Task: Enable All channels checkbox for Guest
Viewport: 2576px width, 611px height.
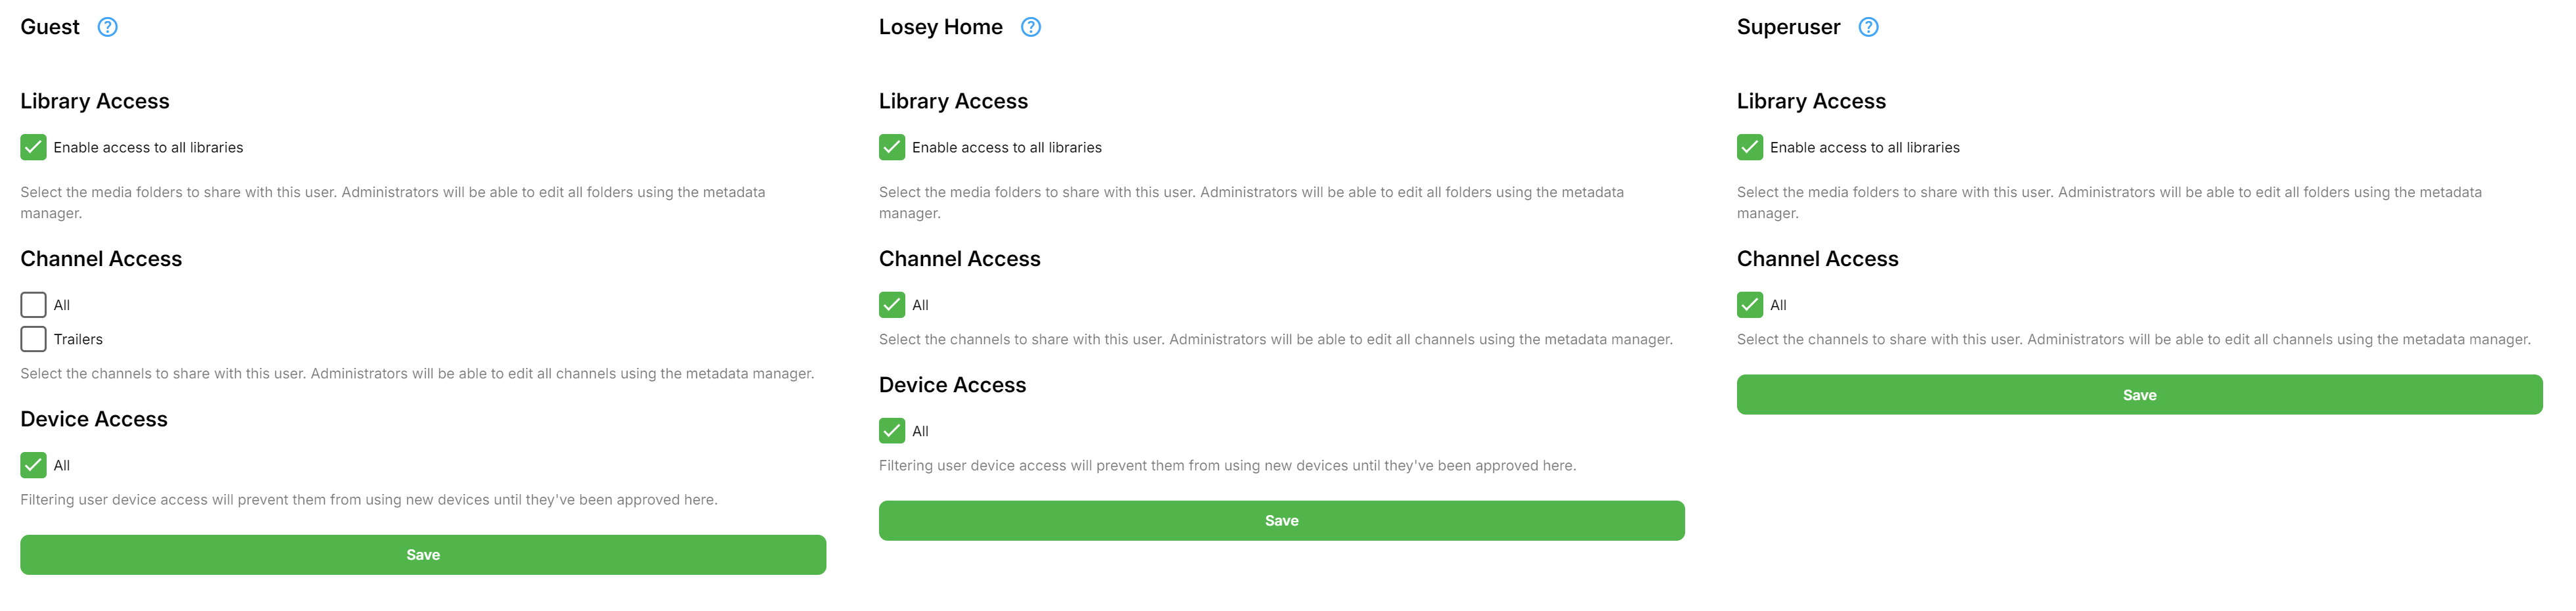Action: click(33, 305)
